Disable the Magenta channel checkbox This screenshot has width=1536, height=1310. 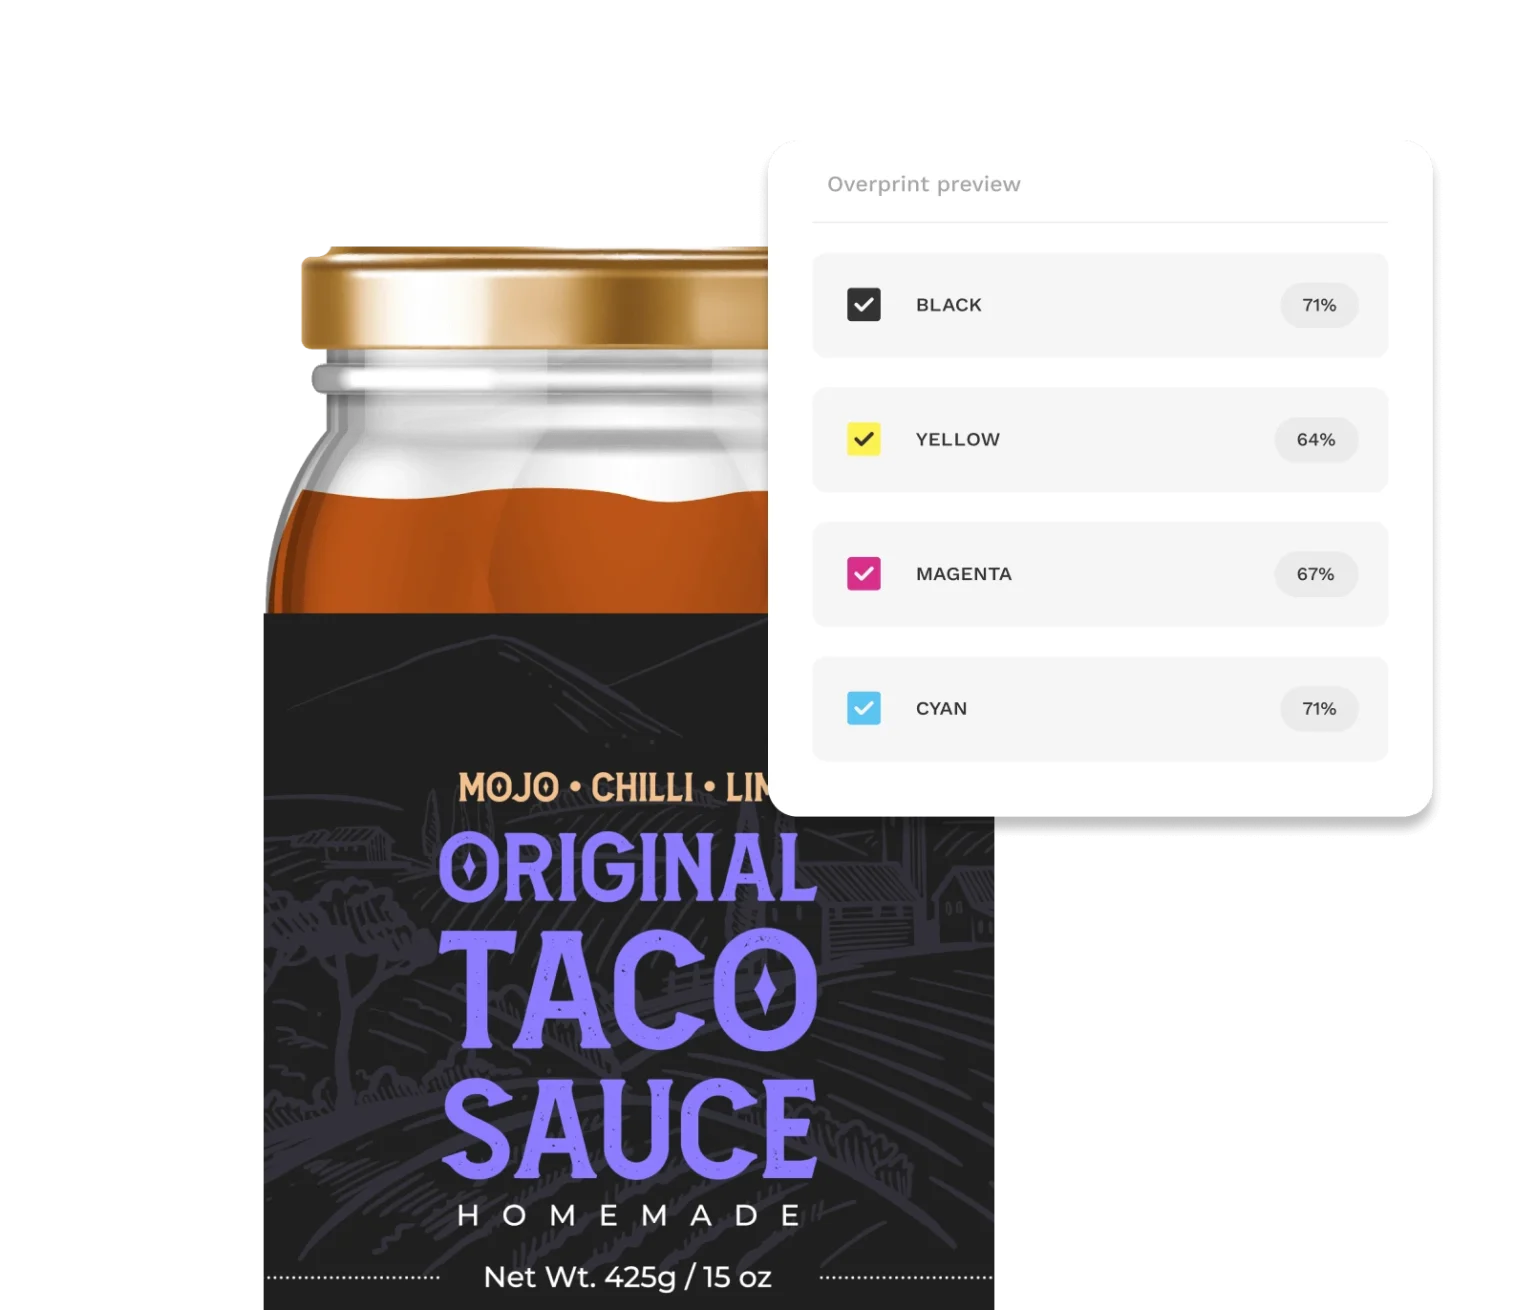click(864, 574)
